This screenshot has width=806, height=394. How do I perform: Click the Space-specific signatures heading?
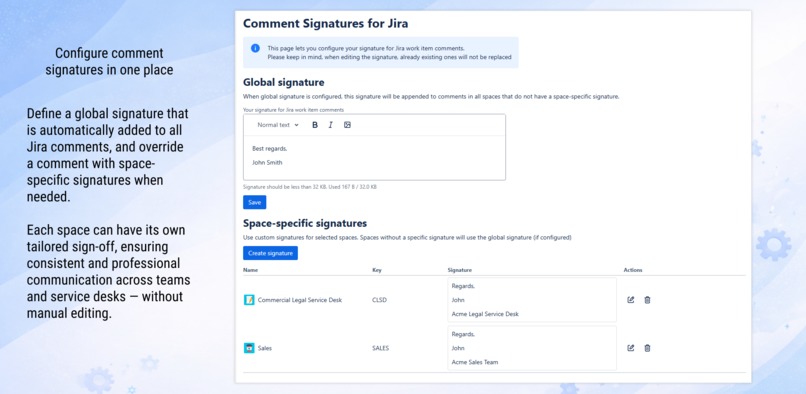coord(305,223)
